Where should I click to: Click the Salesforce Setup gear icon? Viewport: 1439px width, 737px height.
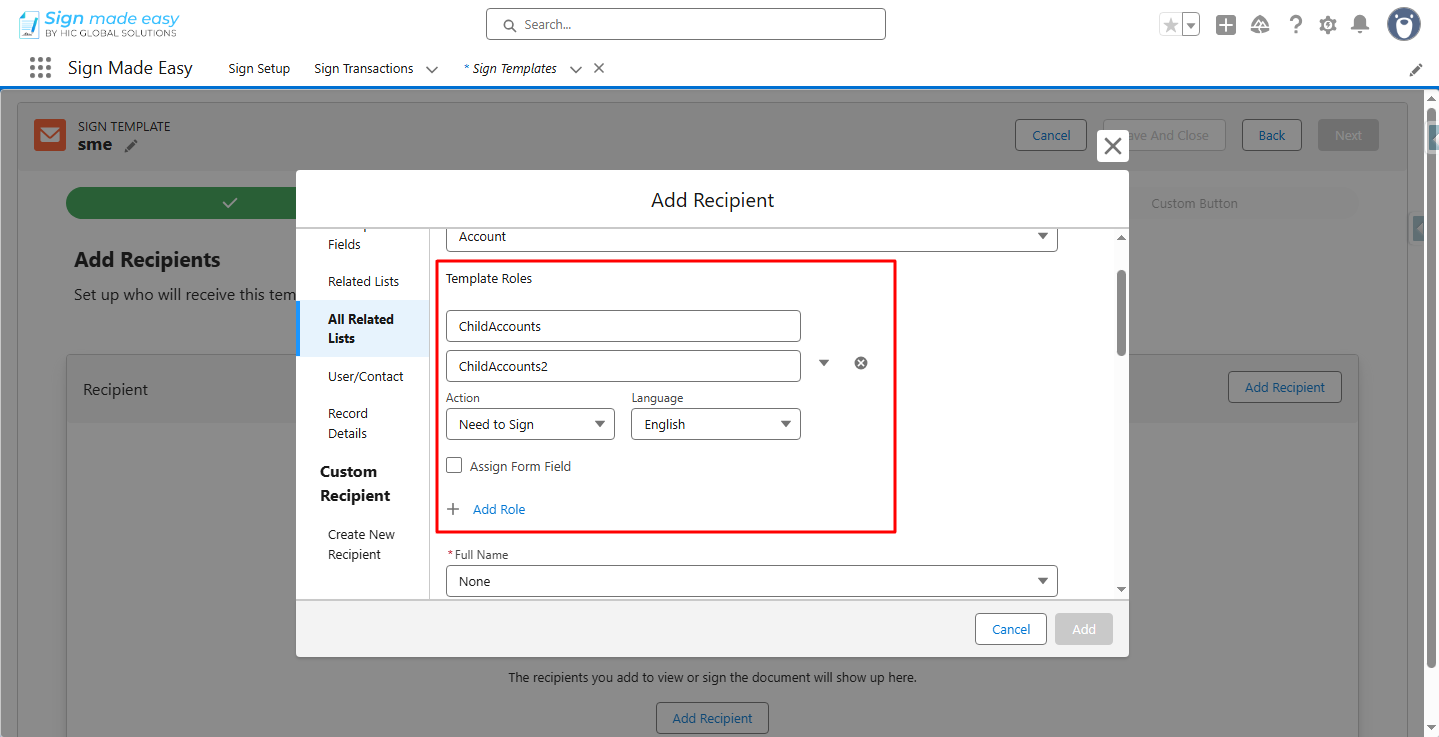1327,24
